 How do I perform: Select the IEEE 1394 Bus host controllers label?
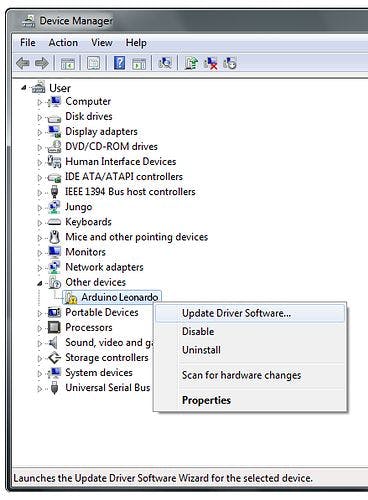(130, 192)
